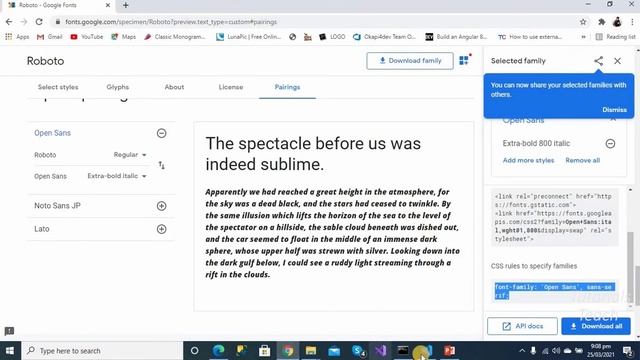Close the Selected family panel

pyautogui.click(x=617, y=61)
